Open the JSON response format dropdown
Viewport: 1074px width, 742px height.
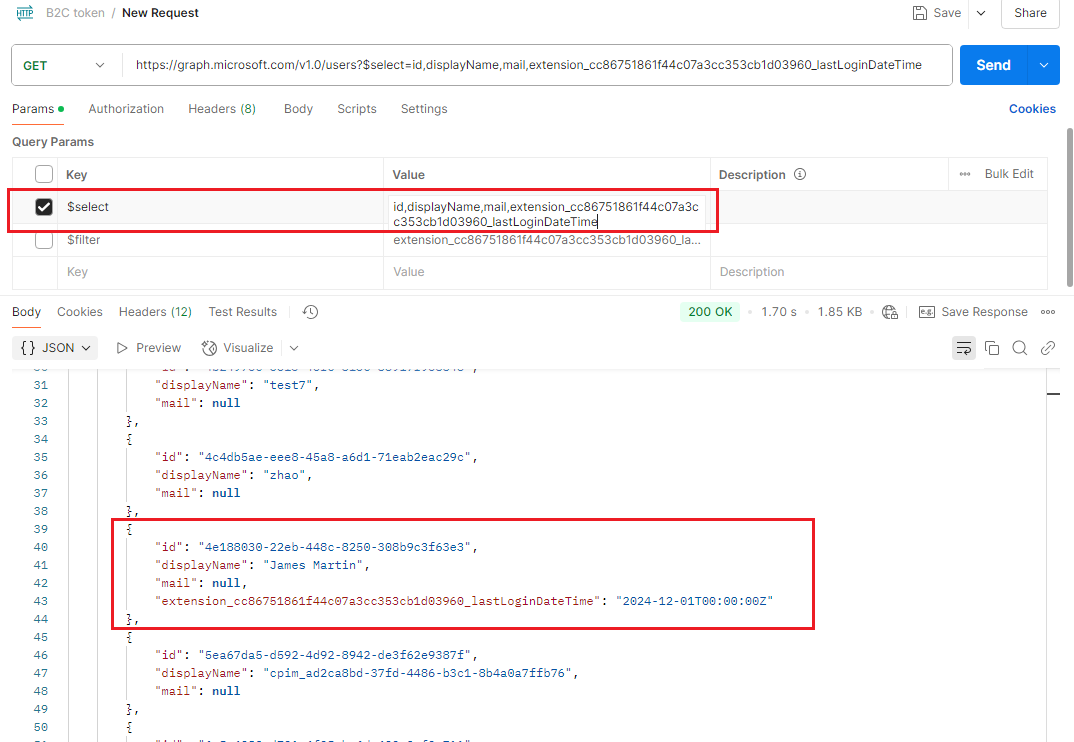[55, 347]
